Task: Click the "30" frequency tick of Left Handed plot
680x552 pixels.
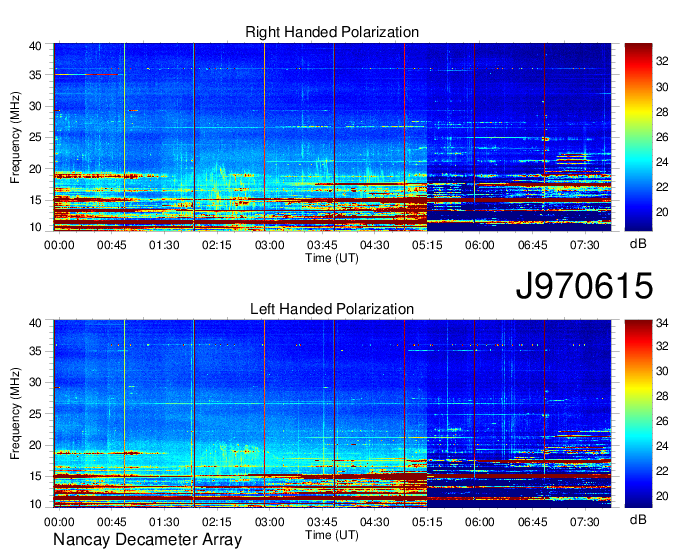Action: (x=36, y=382)
